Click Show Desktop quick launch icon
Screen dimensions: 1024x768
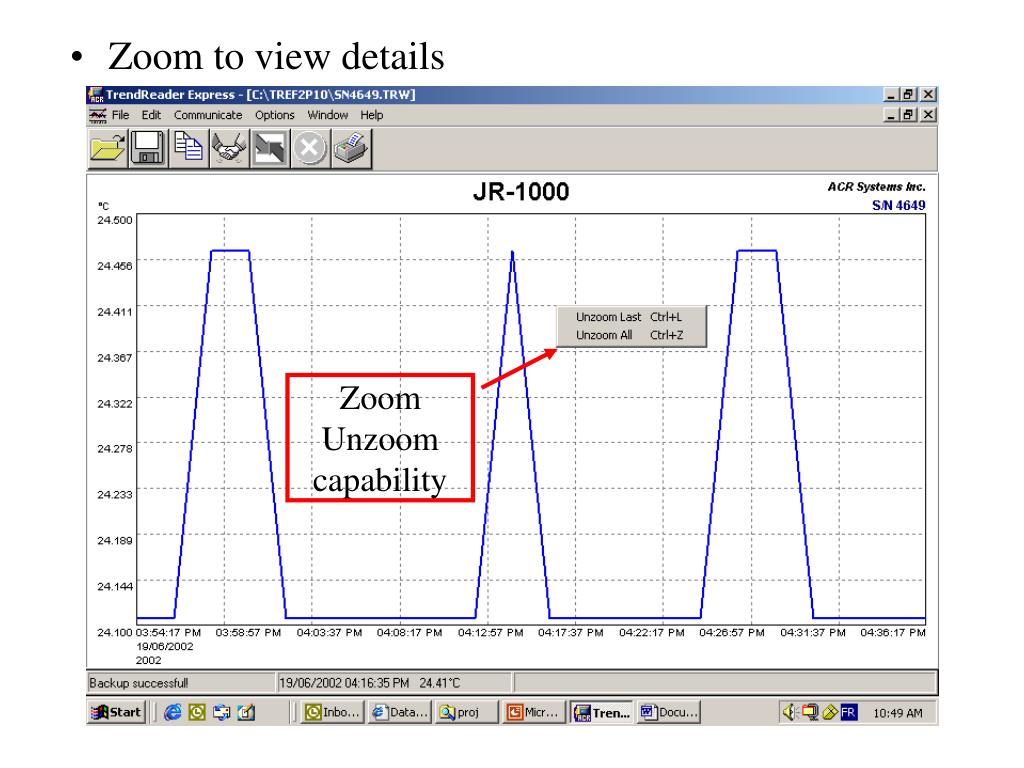click(221, 712)
